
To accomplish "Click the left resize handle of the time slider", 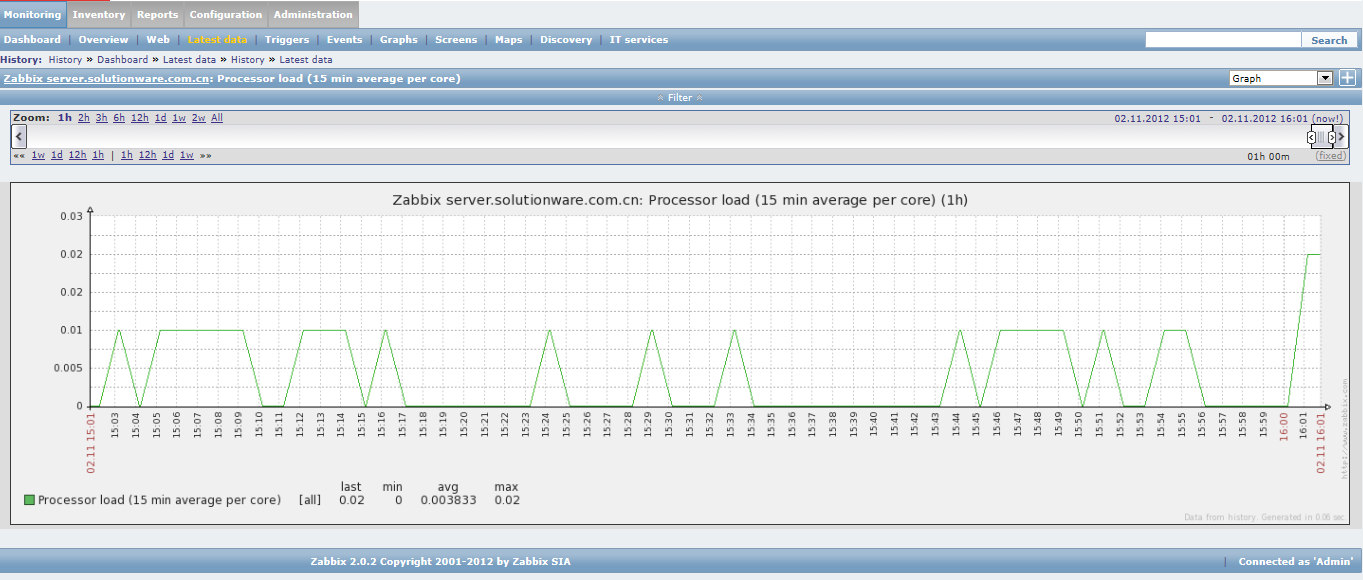I will click(1311, 137).
